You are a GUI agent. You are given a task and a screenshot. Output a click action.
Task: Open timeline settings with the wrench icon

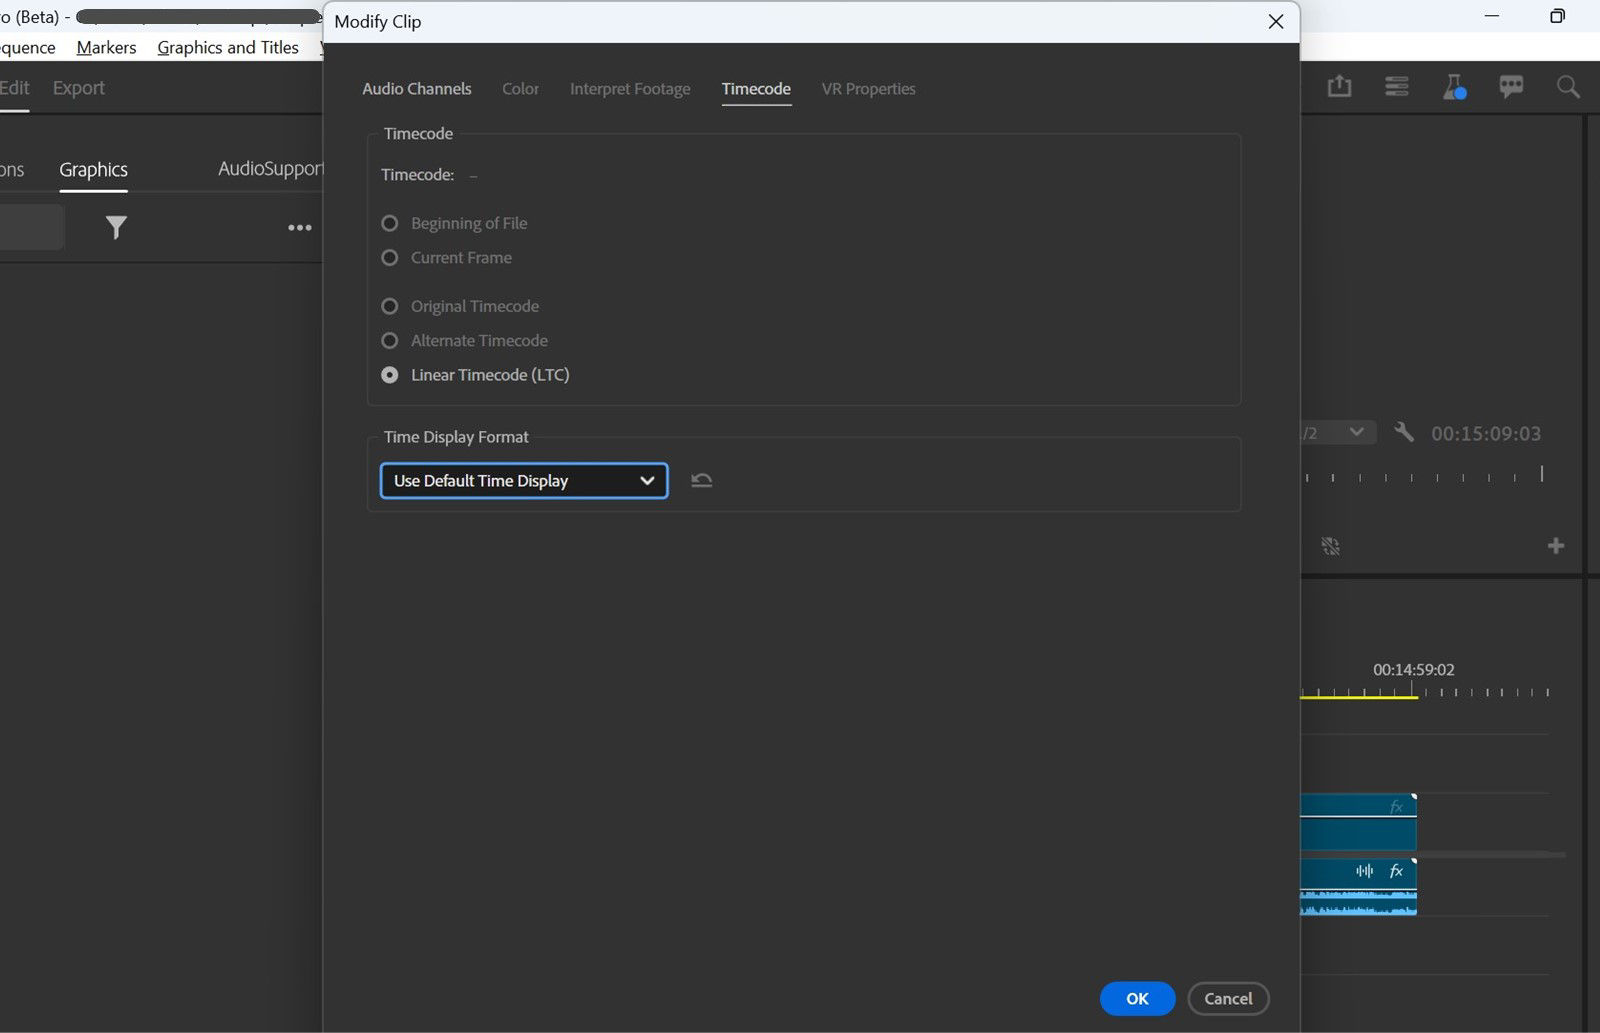1404,432
